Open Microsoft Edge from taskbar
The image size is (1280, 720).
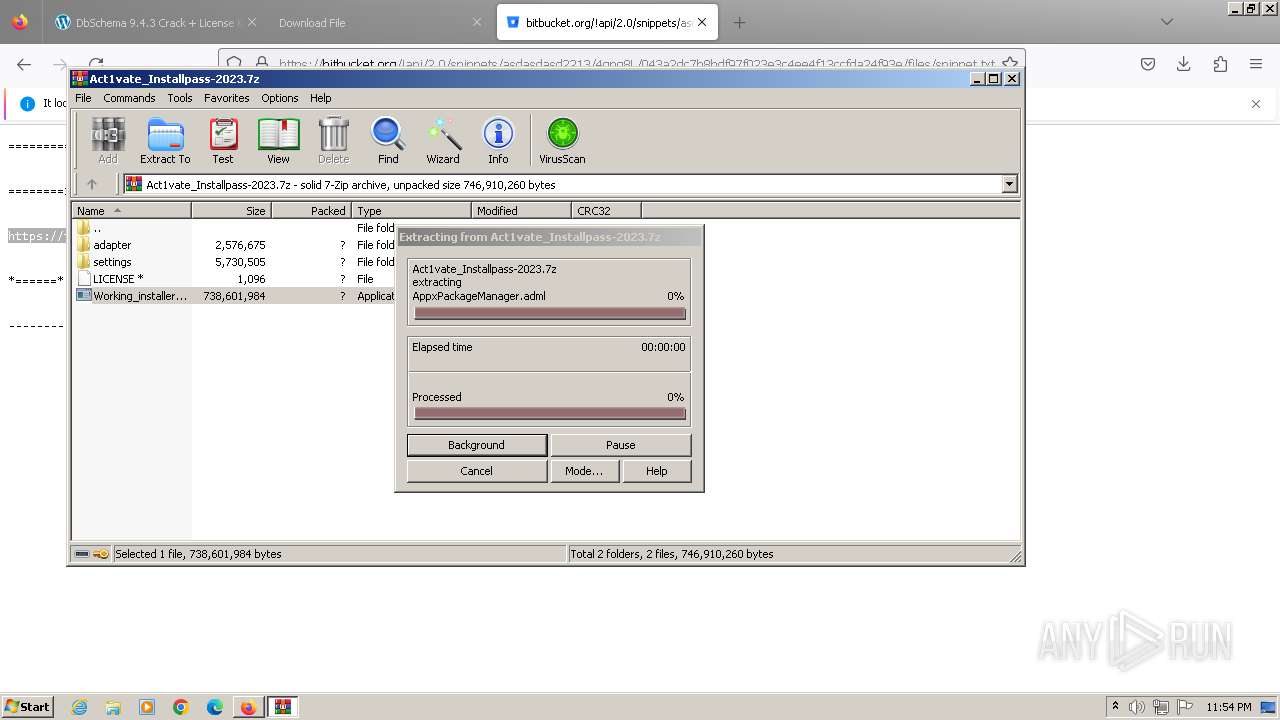215,707
